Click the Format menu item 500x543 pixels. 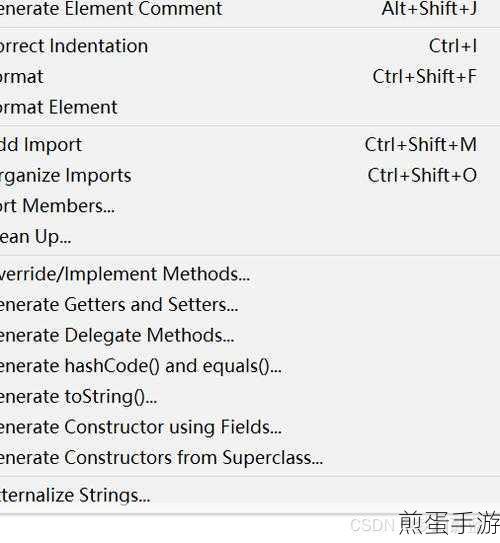[250, 77]
